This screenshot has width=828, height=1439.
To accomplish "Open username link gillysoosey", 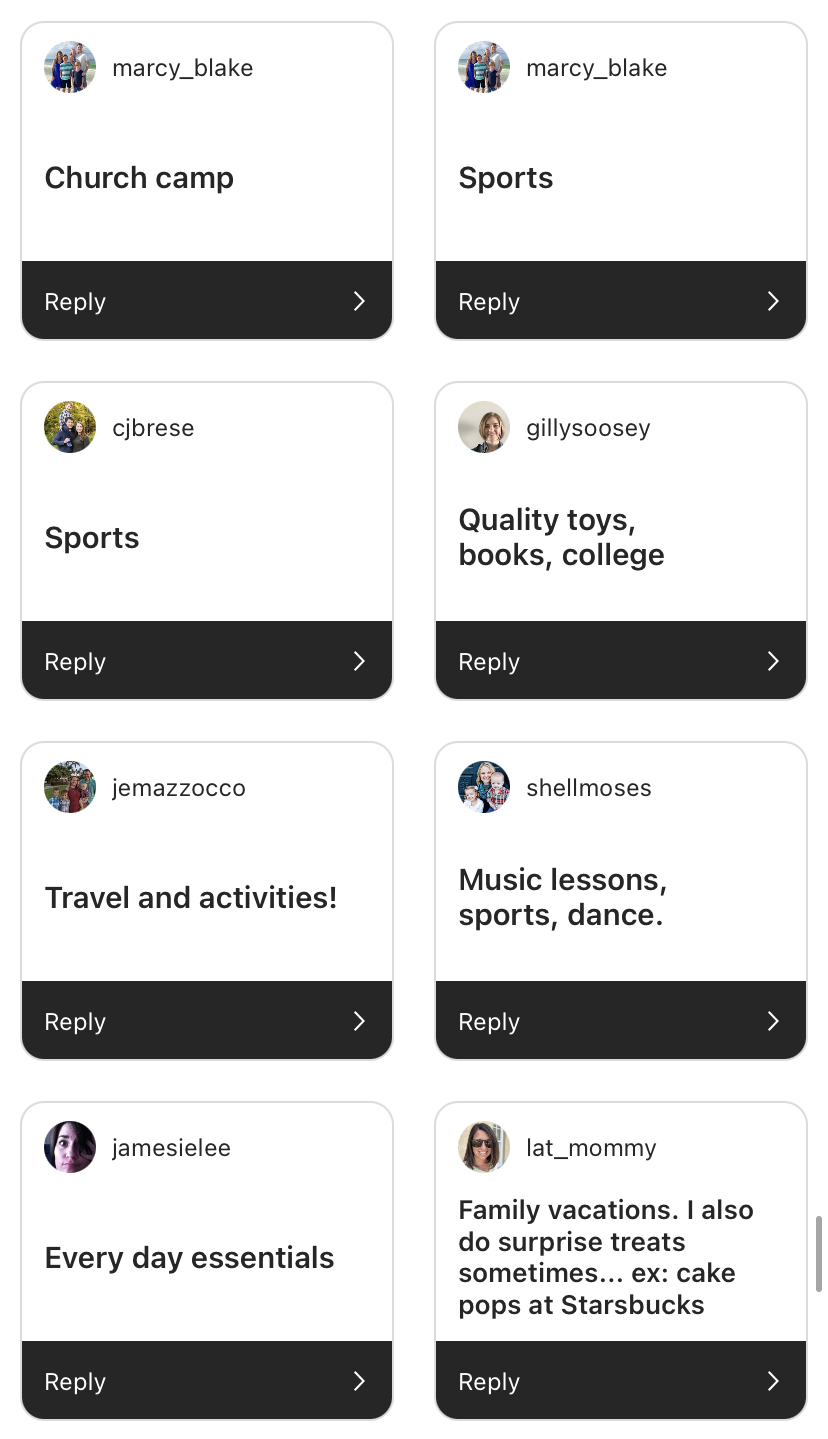I will (588, 428).
